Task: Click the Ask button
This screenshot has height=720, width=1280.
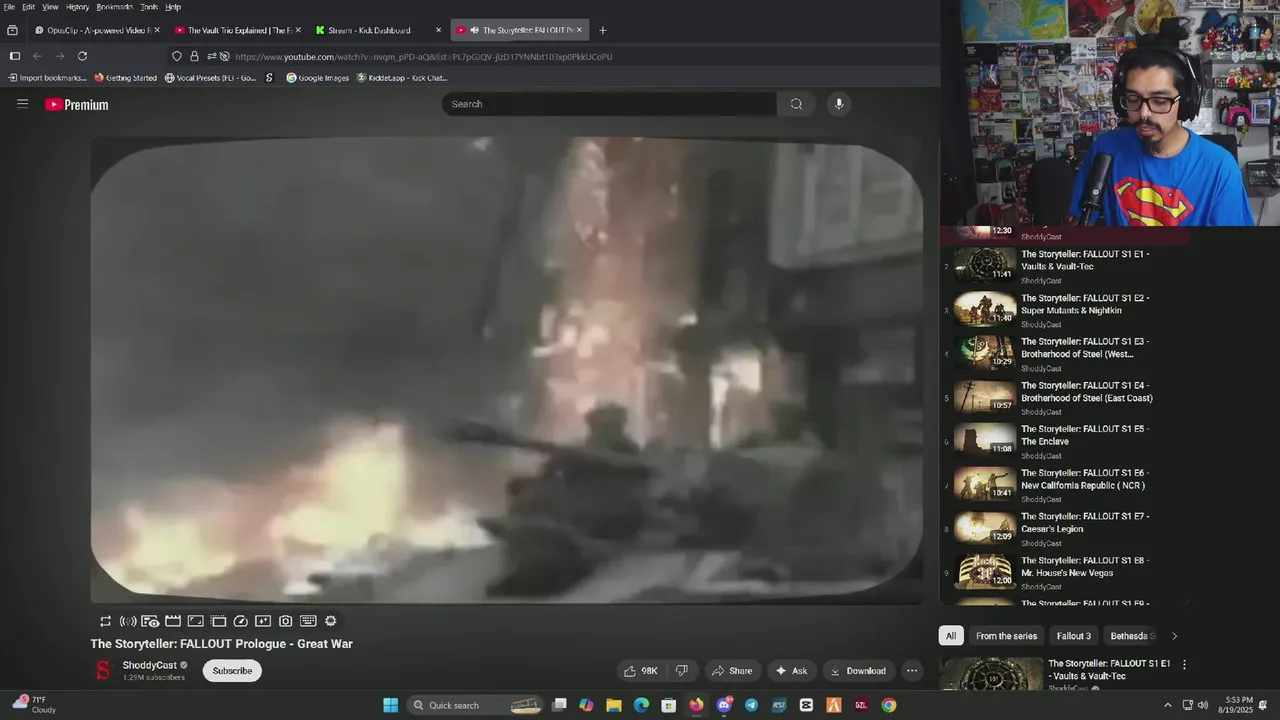Action: (791, 671)
